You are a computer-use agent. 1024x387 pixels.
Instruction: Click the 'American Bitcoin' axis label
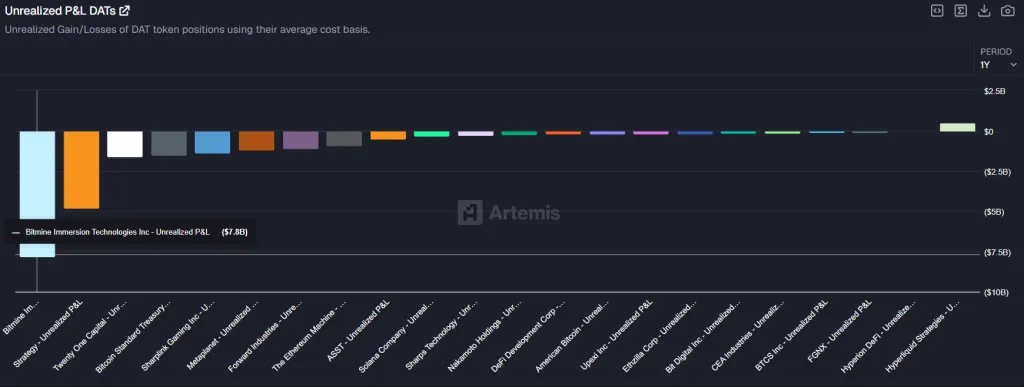[573, 337]
